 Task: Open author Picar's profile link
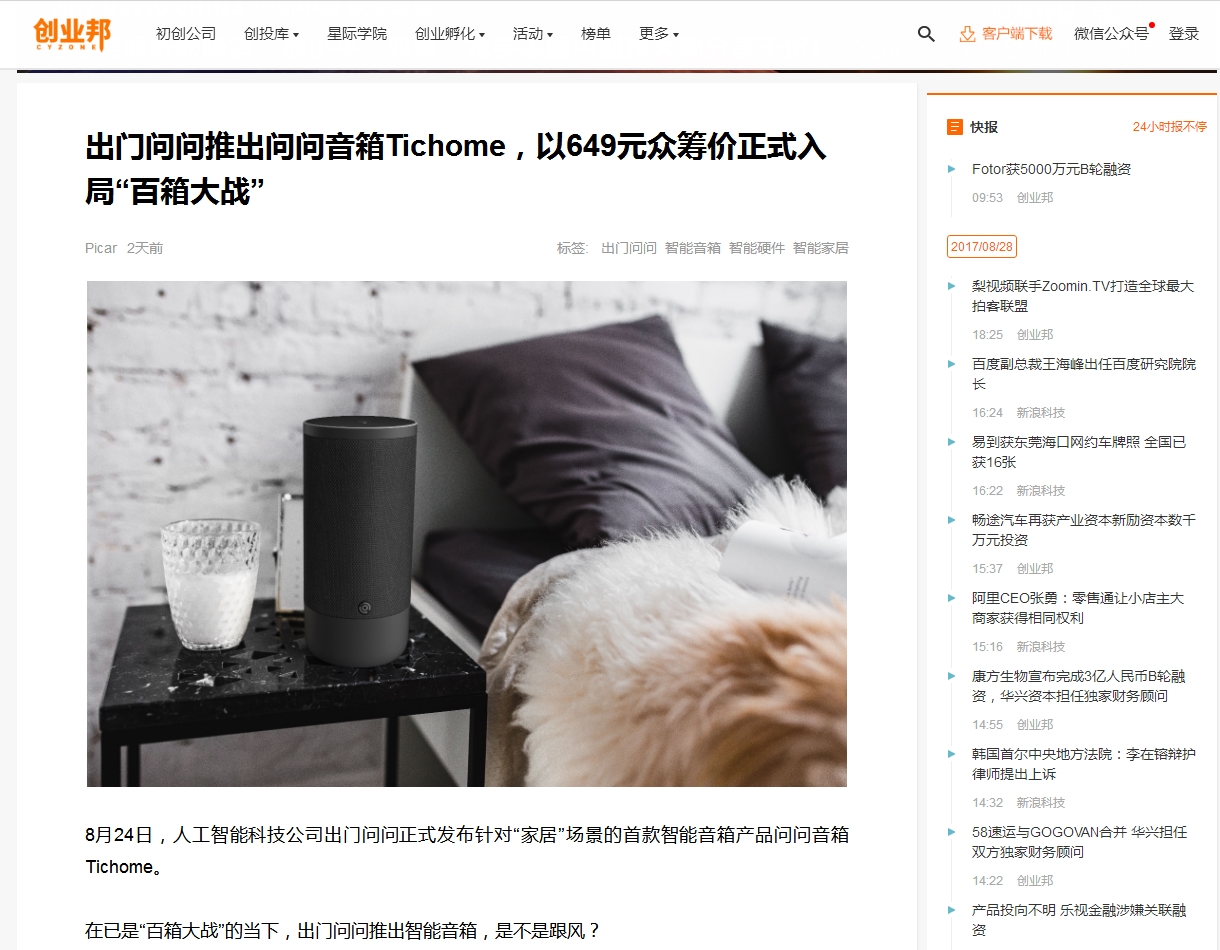click(101, 248)
